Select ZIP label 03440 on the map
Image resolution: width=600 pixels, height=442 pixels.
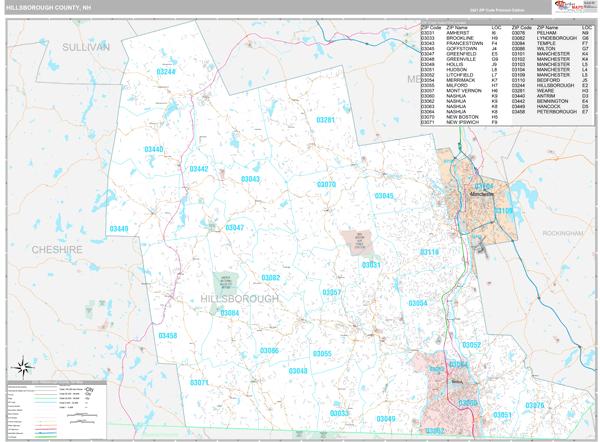154,149
